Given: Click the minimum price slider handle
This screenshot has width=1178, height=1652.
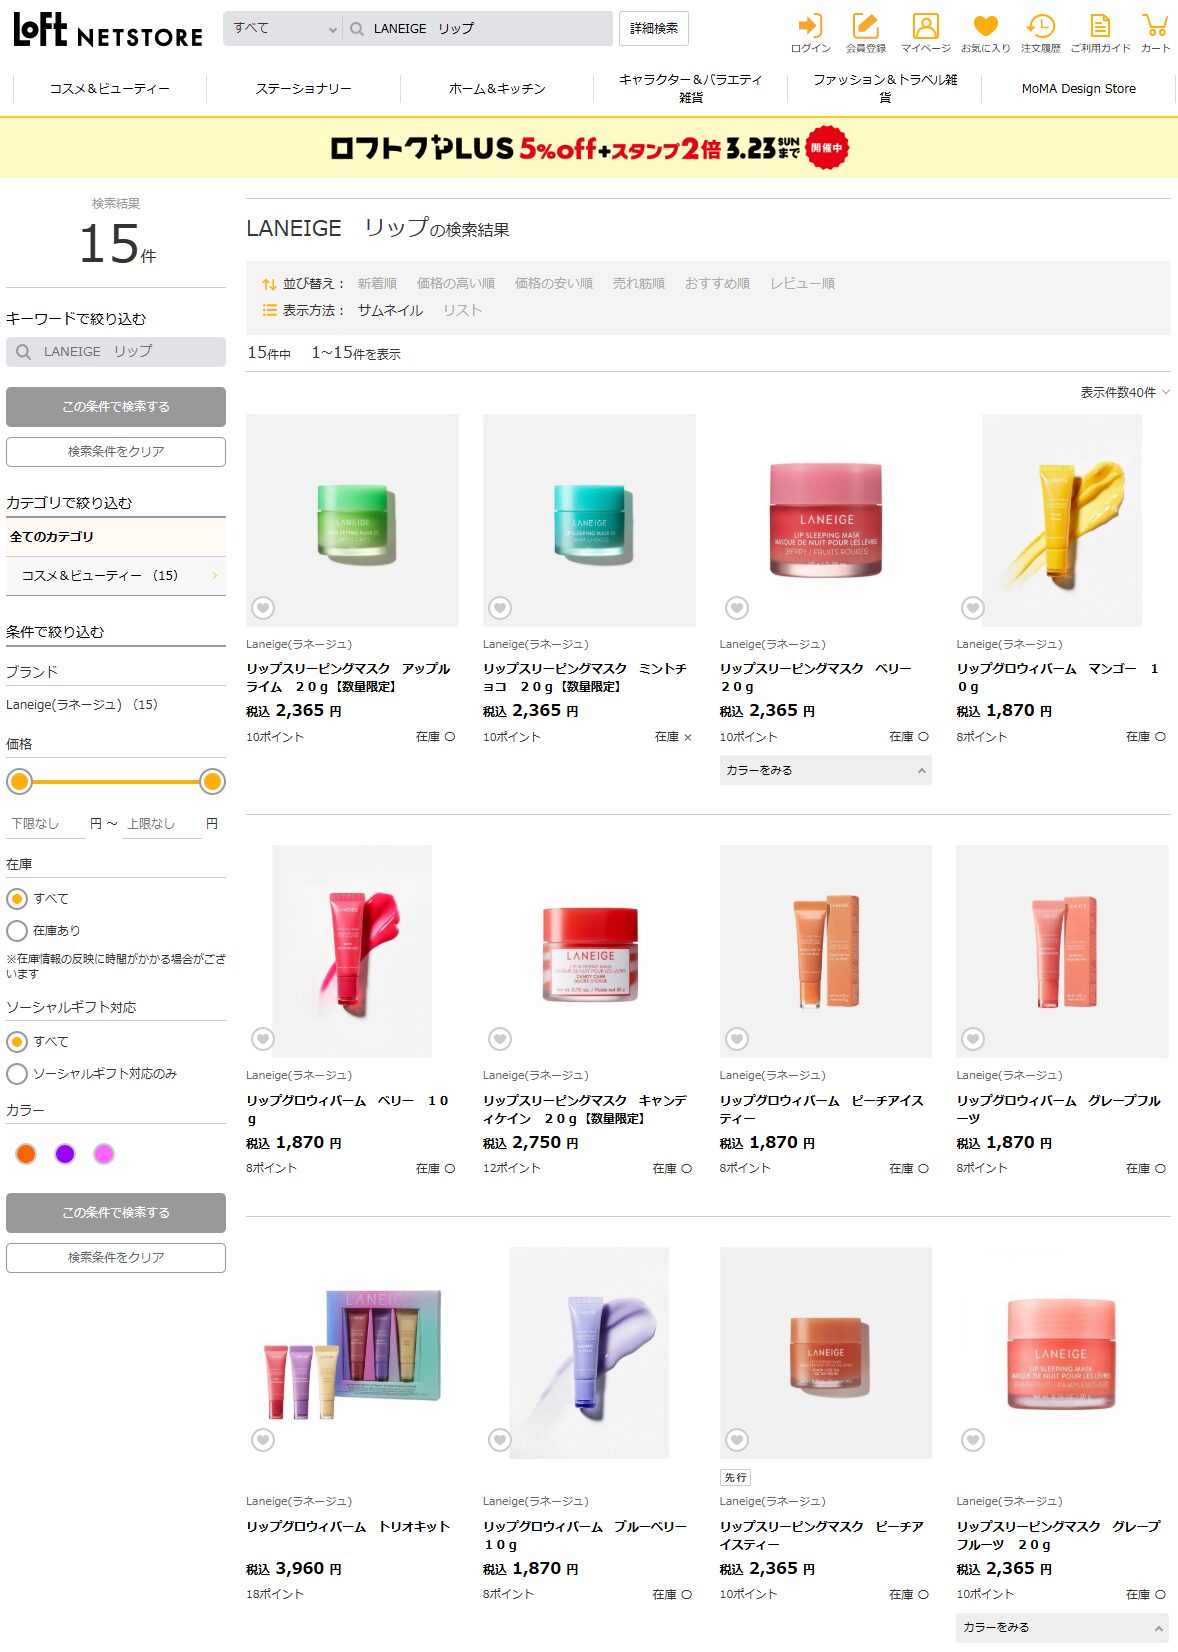Looking at the screenshot, I should (x=19, y=782).
